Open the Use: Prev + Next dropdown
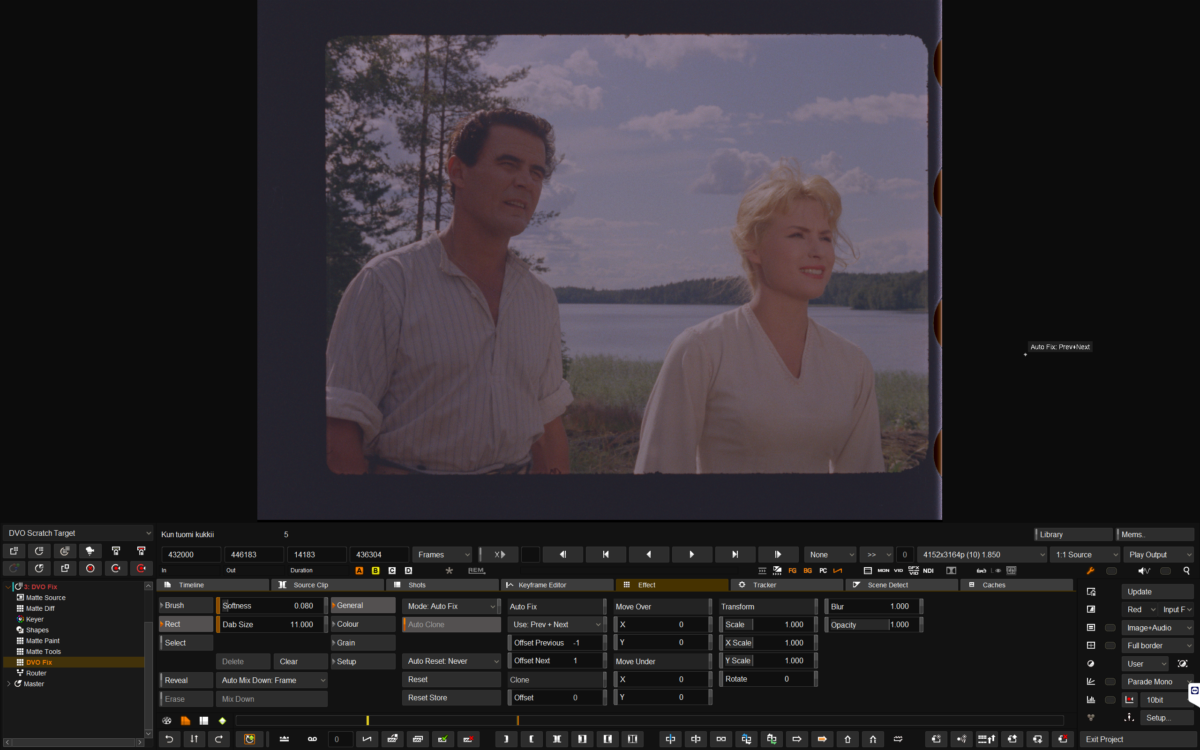1200x750 pixels. 556,624
